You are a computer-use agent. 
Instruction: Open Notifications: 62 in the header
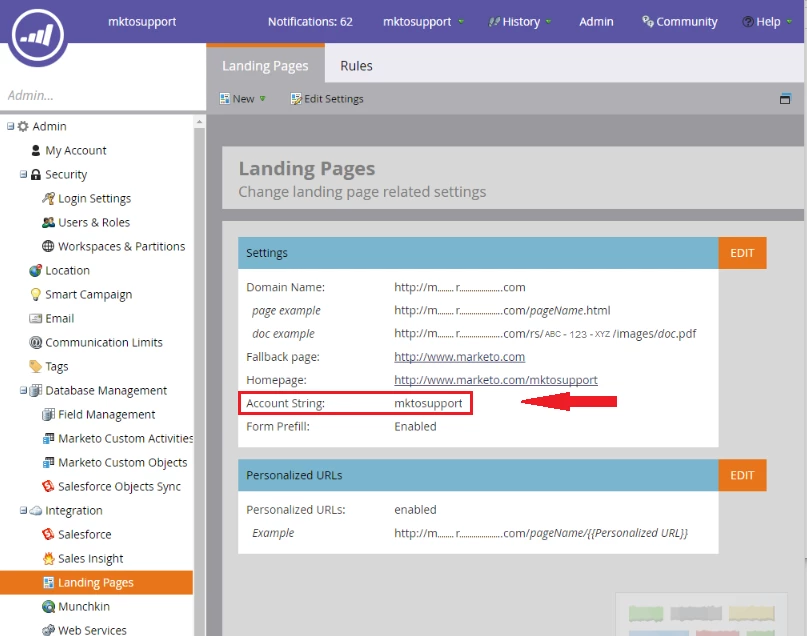point(310,22)
